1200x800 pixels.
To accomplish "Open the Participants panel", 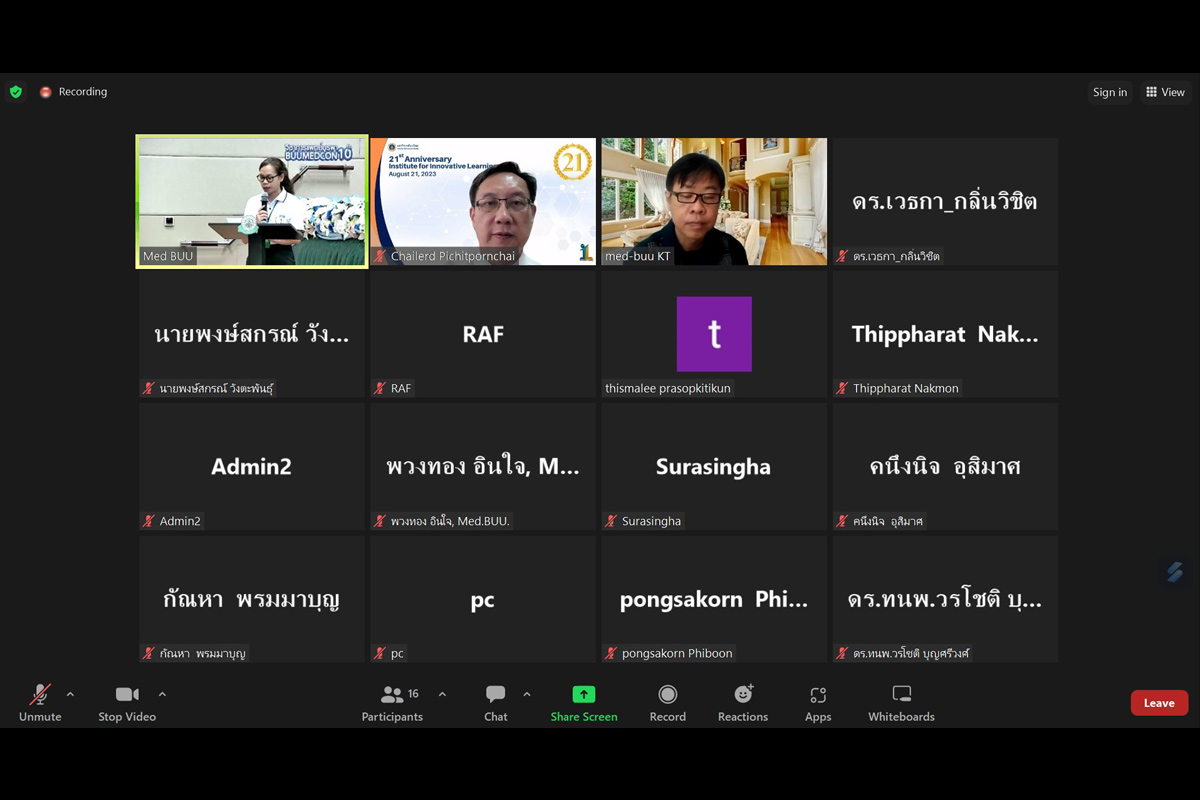I will 392,703.
